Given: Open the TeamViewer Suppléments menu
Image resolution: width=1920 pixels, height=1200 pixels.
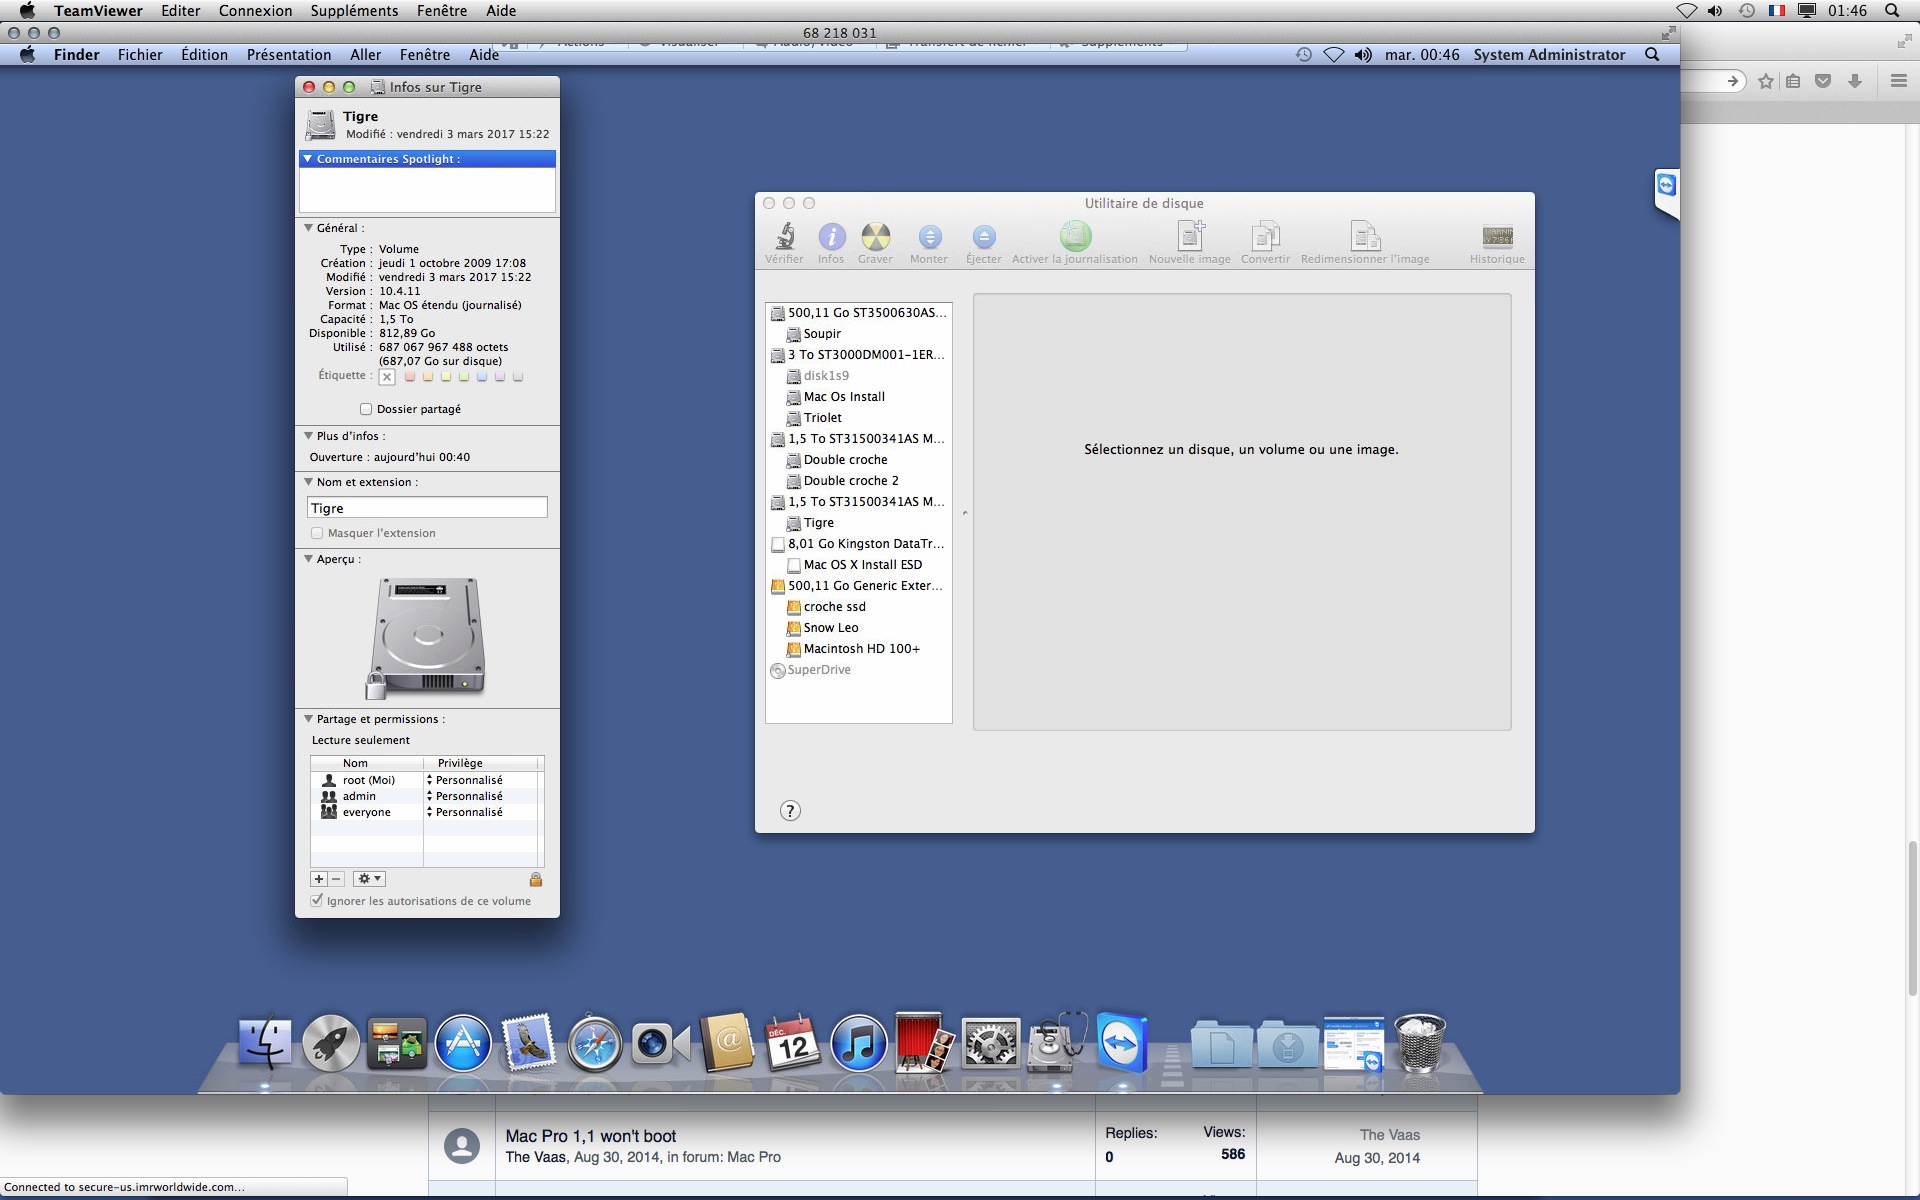Looking at the screenshot, I should [x=354, y=11].
